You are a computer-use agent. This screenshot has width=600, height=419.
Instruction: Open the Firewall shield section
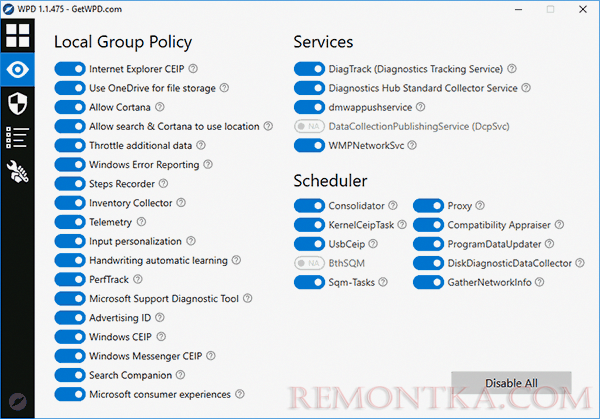click(18, 102)
